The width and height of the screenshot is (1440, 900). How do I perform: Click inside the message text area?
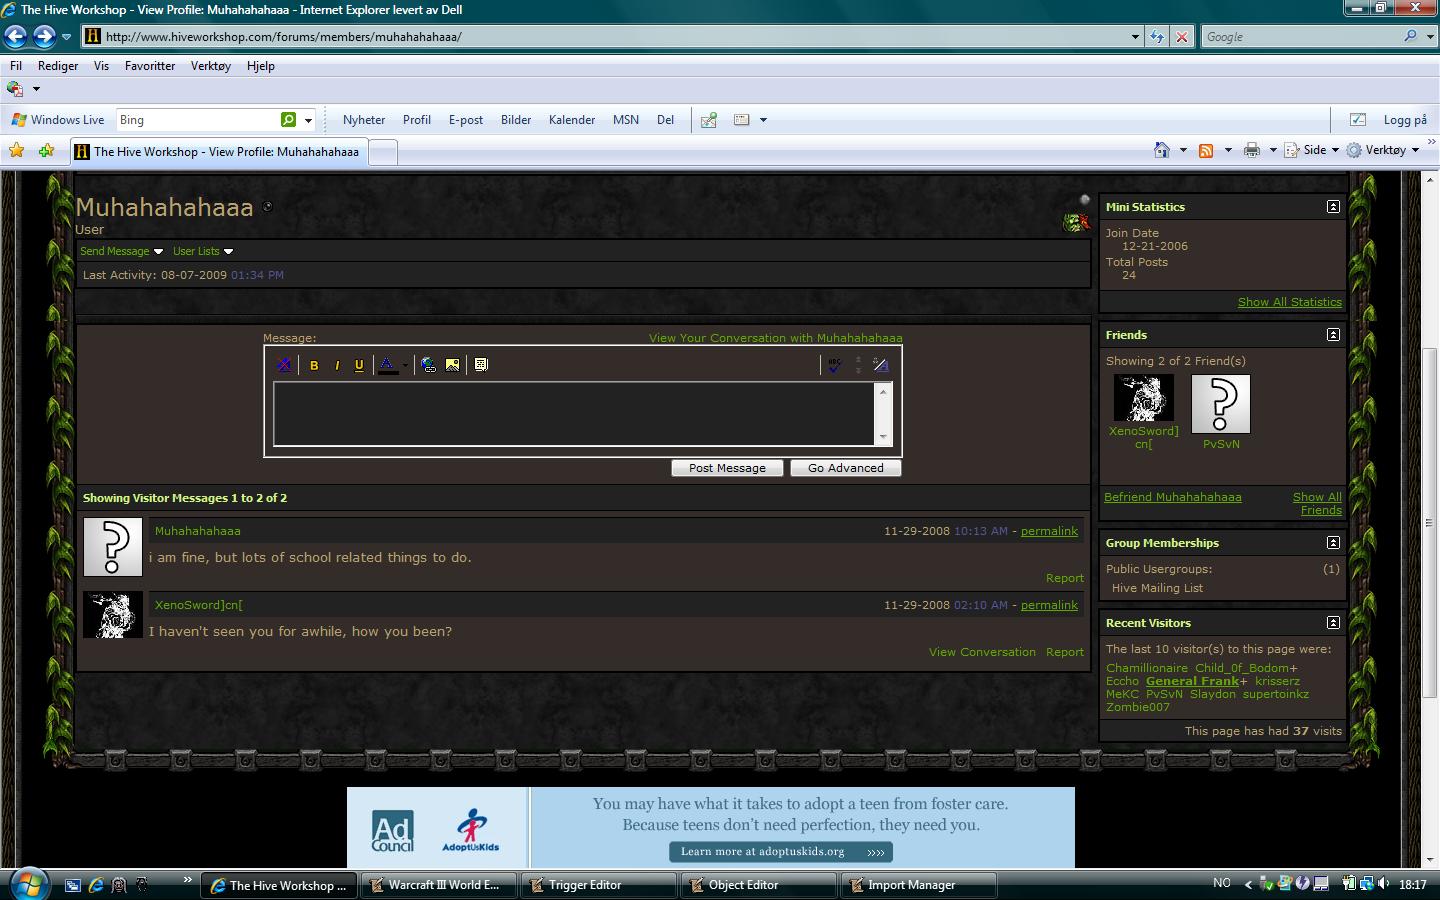coord(575,413)
